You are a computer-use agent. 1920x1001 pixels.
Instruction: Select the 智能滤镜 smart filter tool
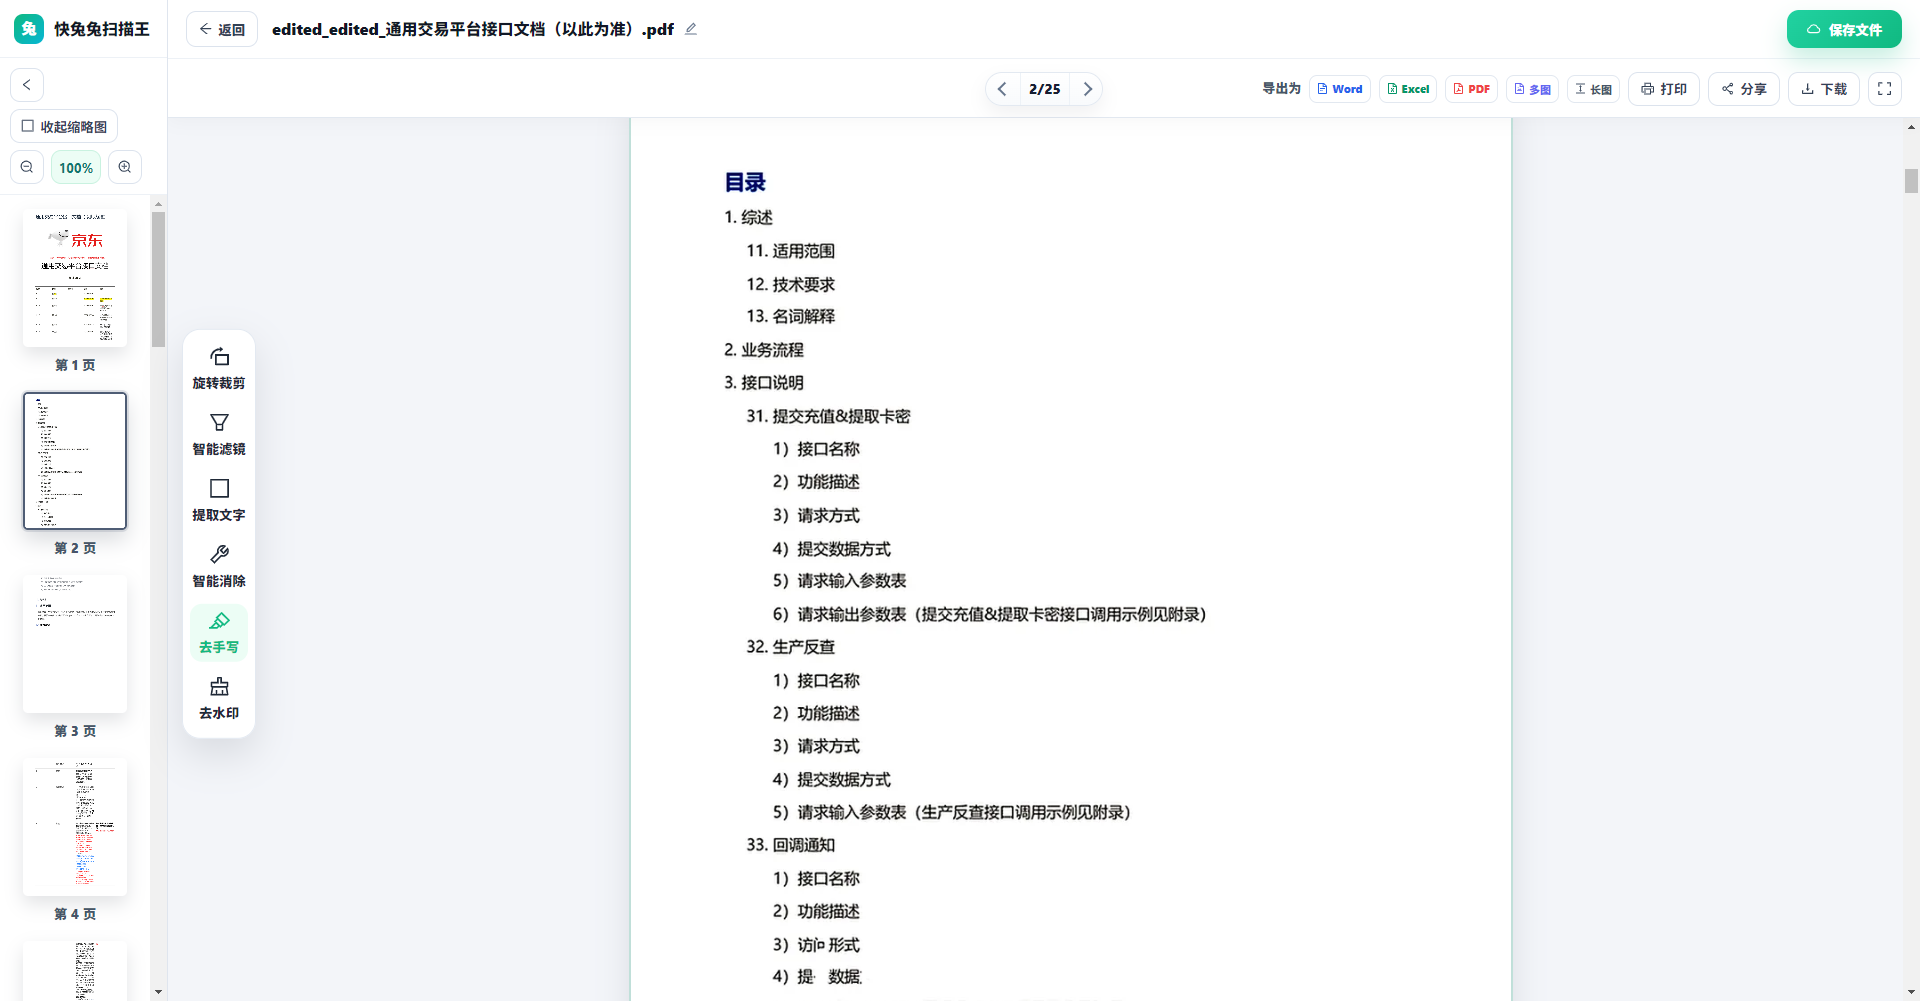[219, 434]
